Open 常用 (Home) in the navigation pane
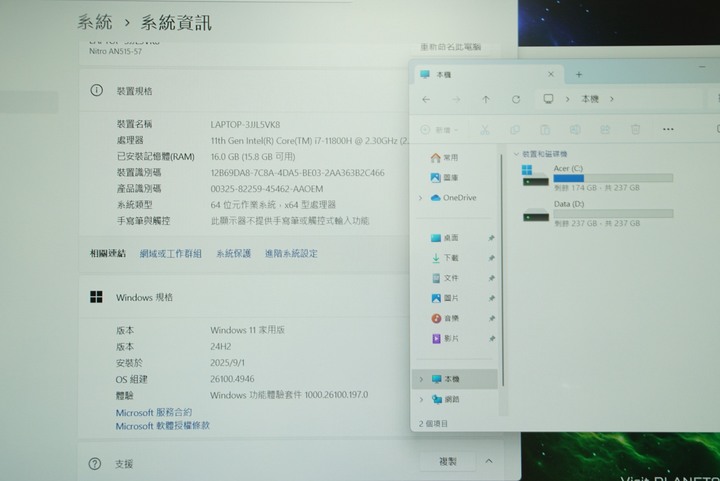Image resolution: width=720 pixels, height=481 pixels. coord(444,157)
